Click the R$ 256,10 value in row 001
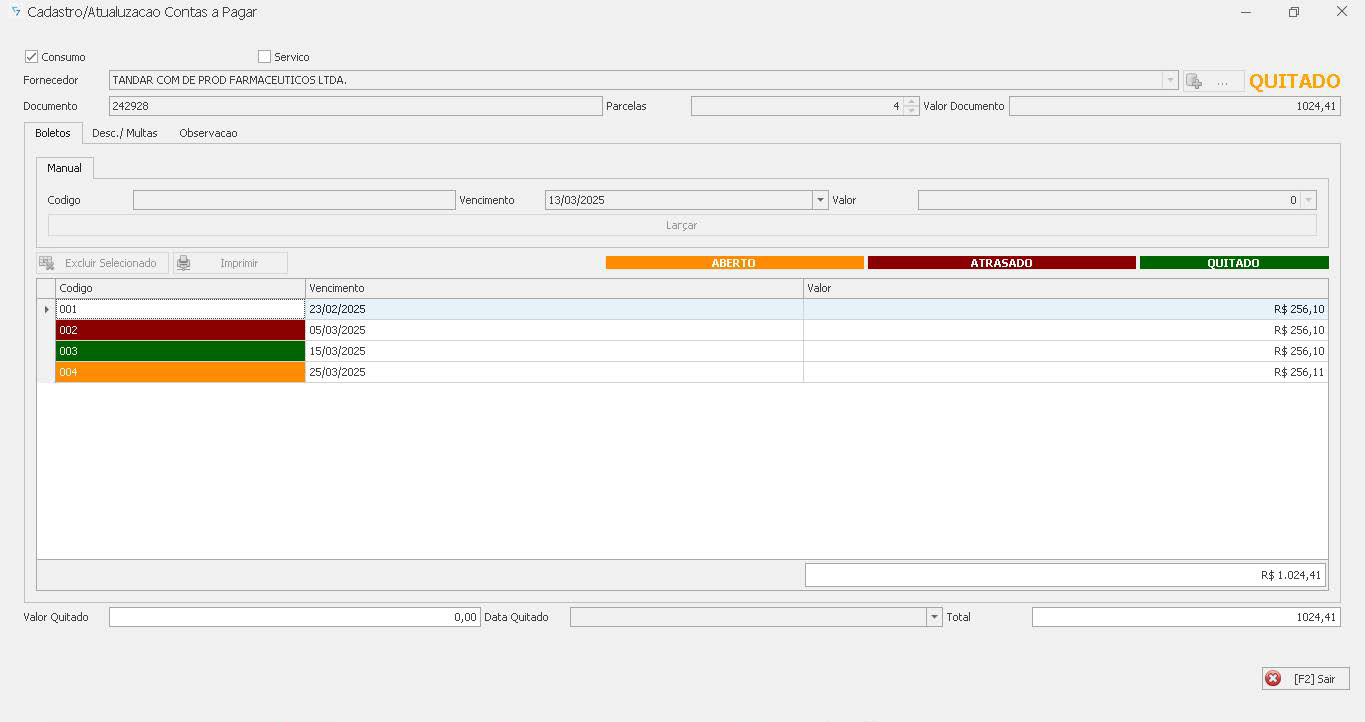The image size is (1365, 722). point(1299,309)
